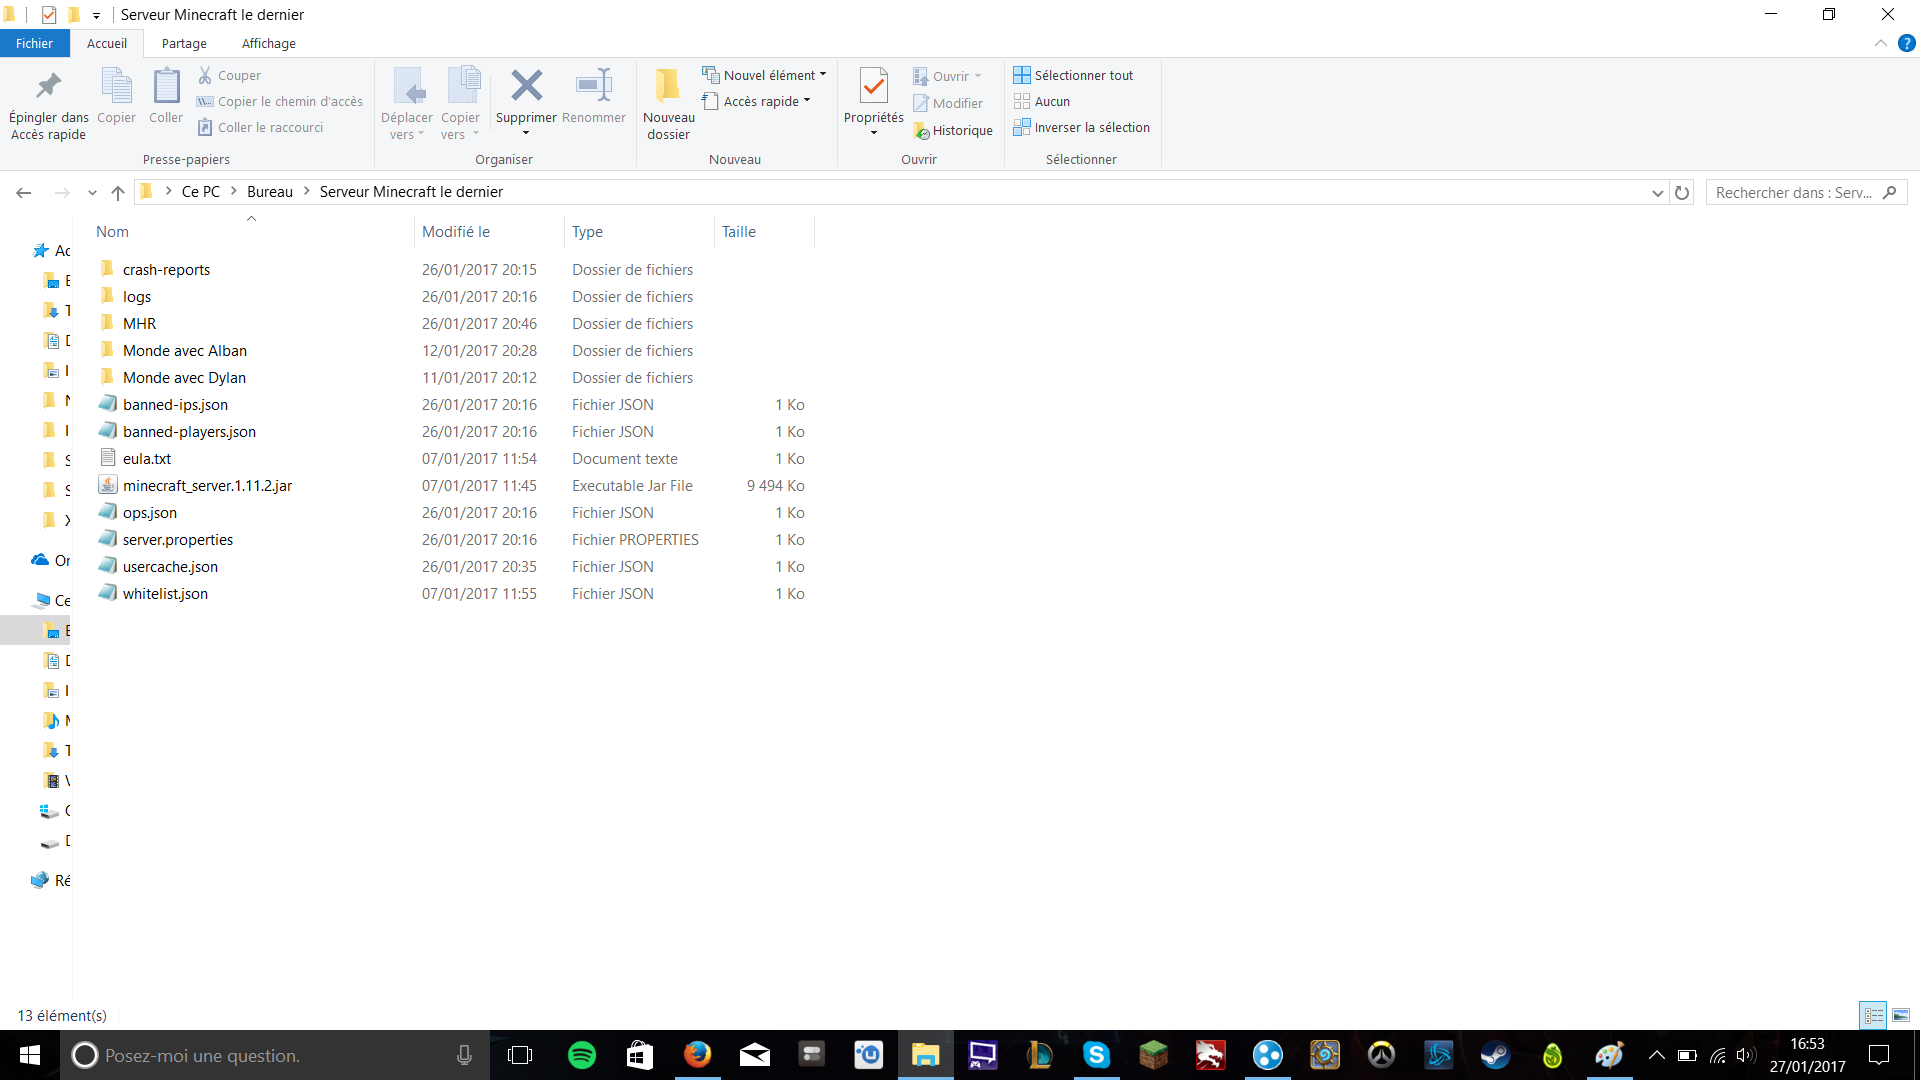The width and height of the screenshot is (1920, 1080).
Task: Switch to the details view layout icon
Action: [1873, 1015]
